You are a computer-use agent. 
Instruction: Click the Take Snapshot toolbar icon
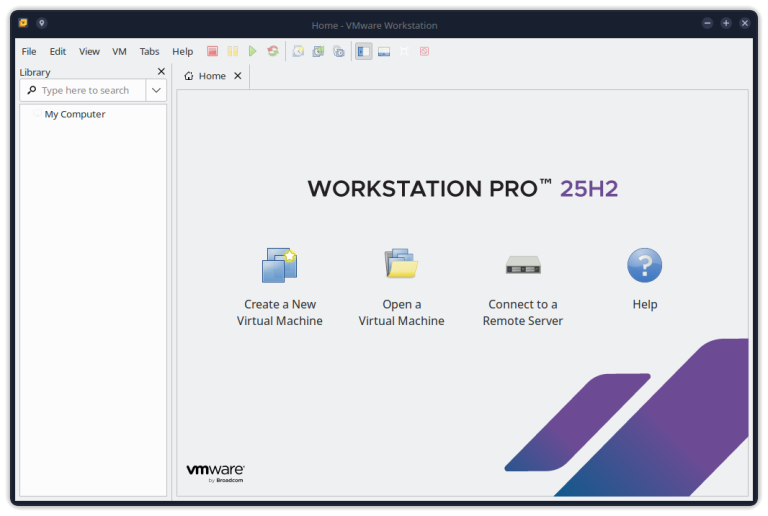(x=298, y=51)
